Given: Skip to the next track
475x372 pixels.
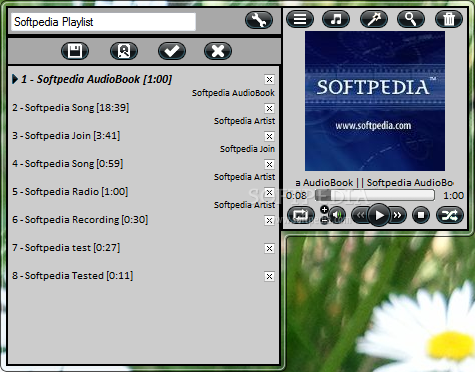Looking at the screenshot, I should 398,215.
